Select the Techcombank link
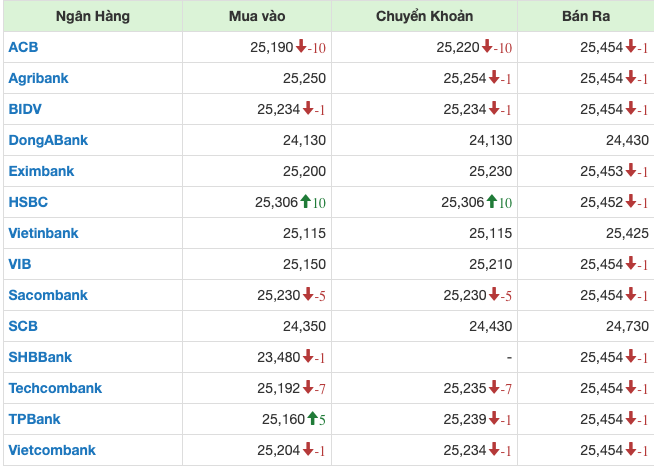 [x=55, y=388]
